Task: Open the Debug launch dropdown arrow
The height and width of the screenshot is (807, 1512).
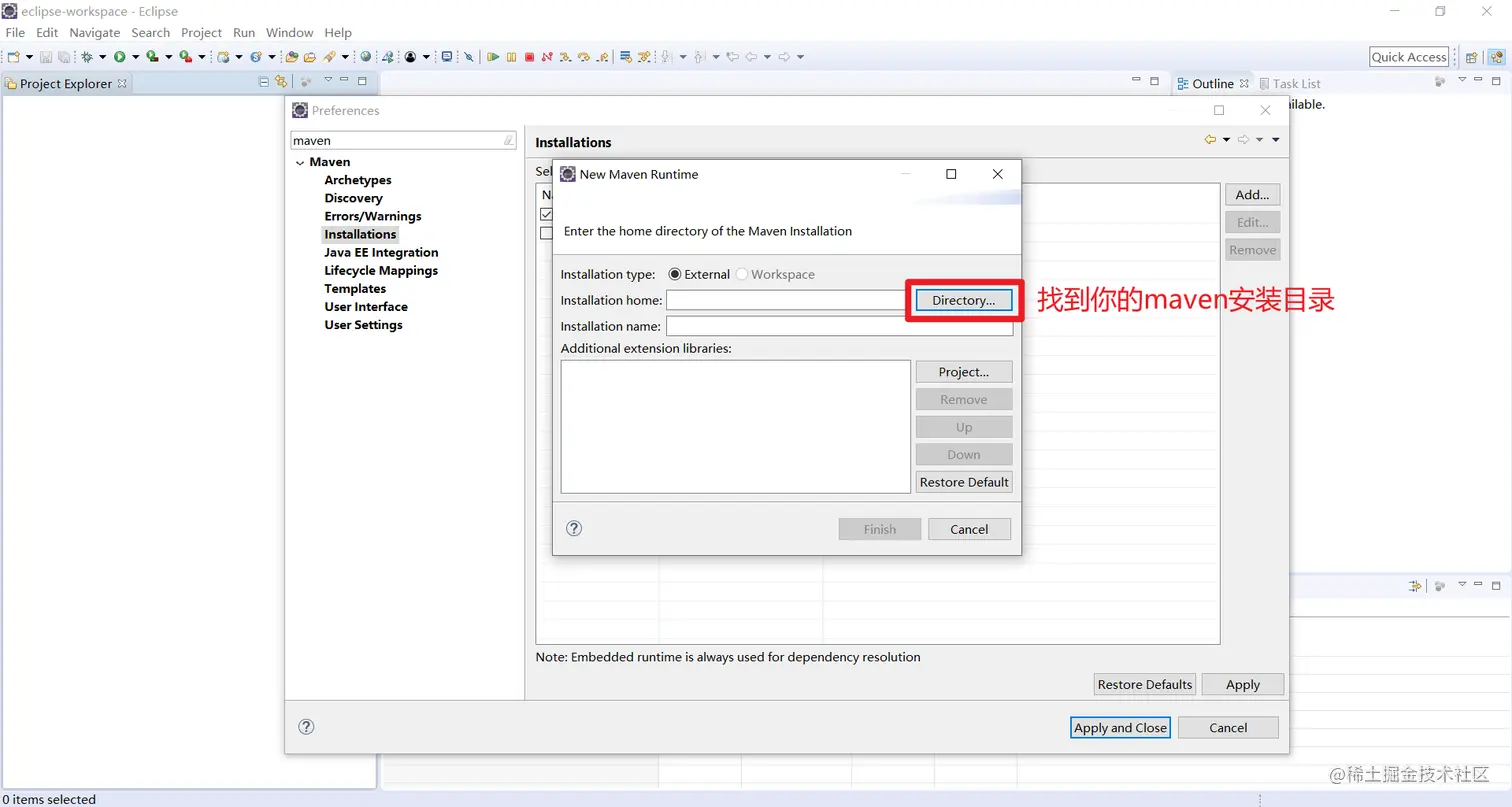Action: point(103,57)
